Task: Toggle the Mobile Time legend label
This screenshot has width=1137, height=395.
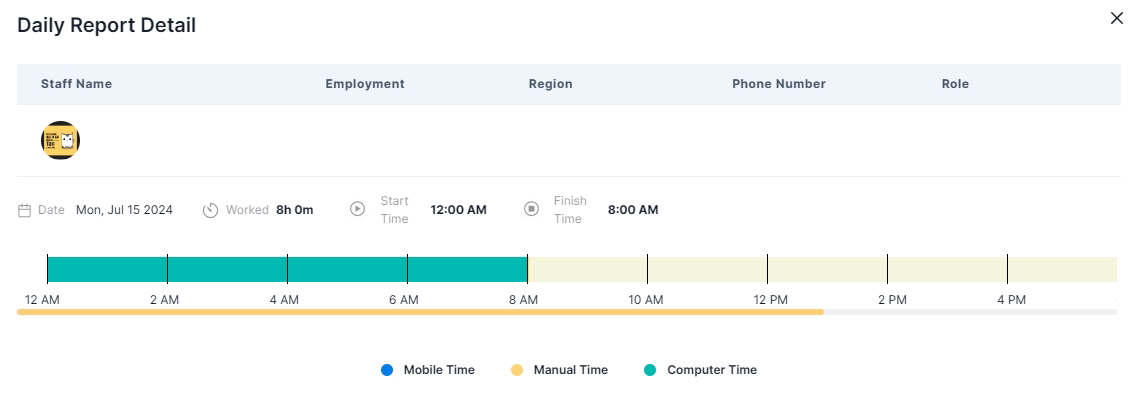Action: [439, 370]
